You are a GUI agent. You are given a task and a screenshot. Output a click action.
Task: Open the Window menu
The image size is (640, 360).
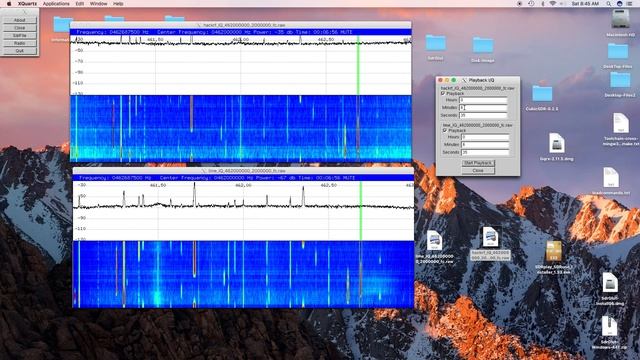point(98,4)
